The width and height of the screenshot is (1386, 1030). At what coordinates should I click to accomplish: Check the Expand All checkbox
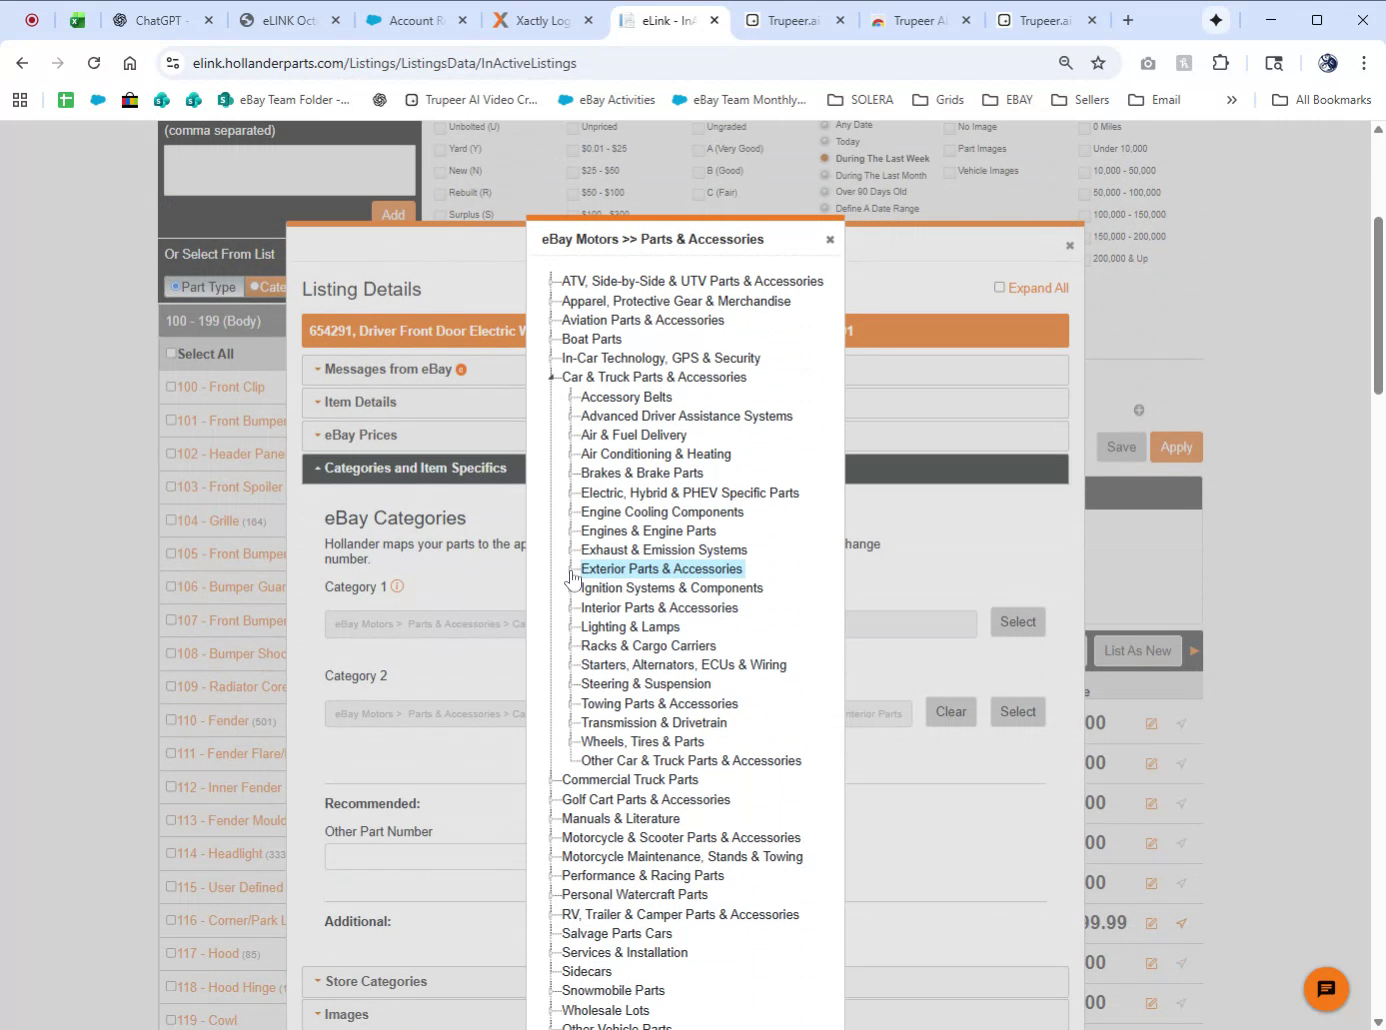coord(999,287)
